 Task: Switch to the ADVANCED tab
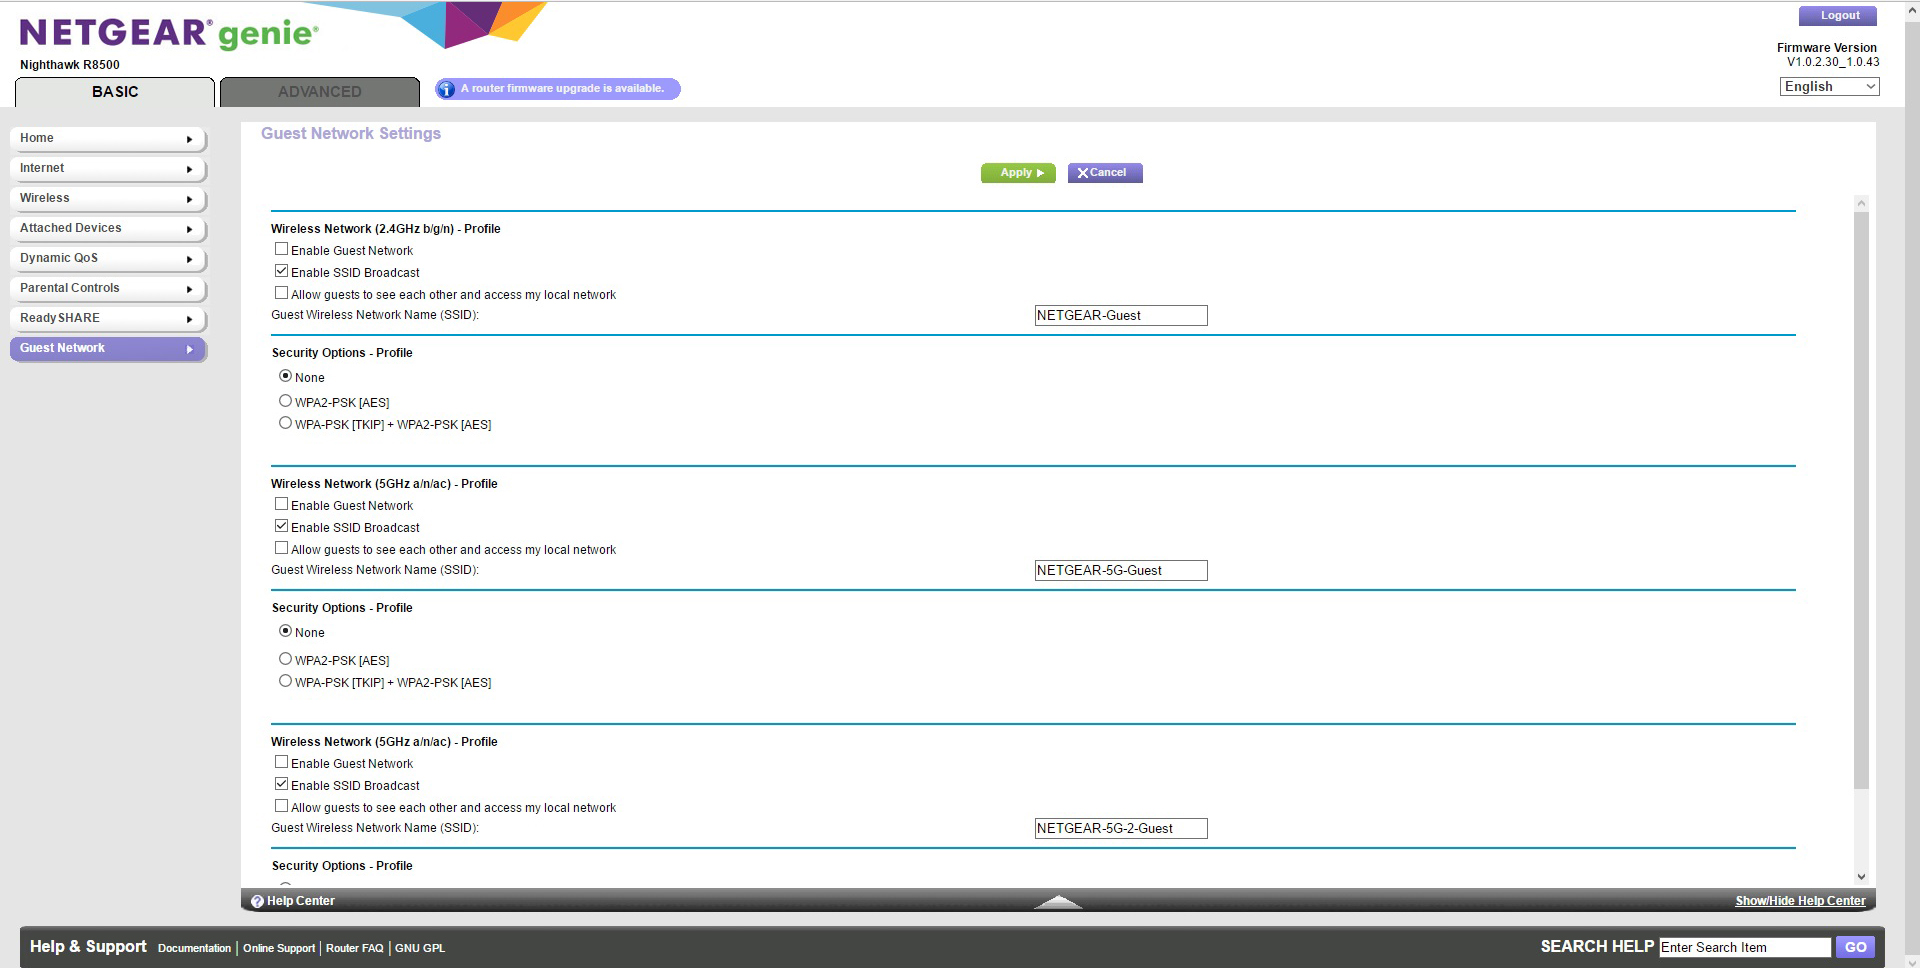coord(320,92)
